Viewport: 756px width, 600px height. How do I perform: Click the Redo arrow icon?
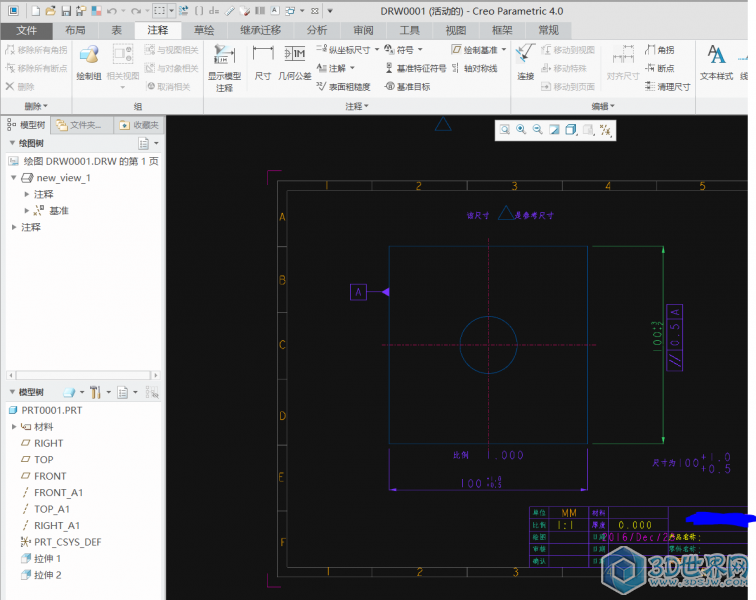tap(136, 11)
